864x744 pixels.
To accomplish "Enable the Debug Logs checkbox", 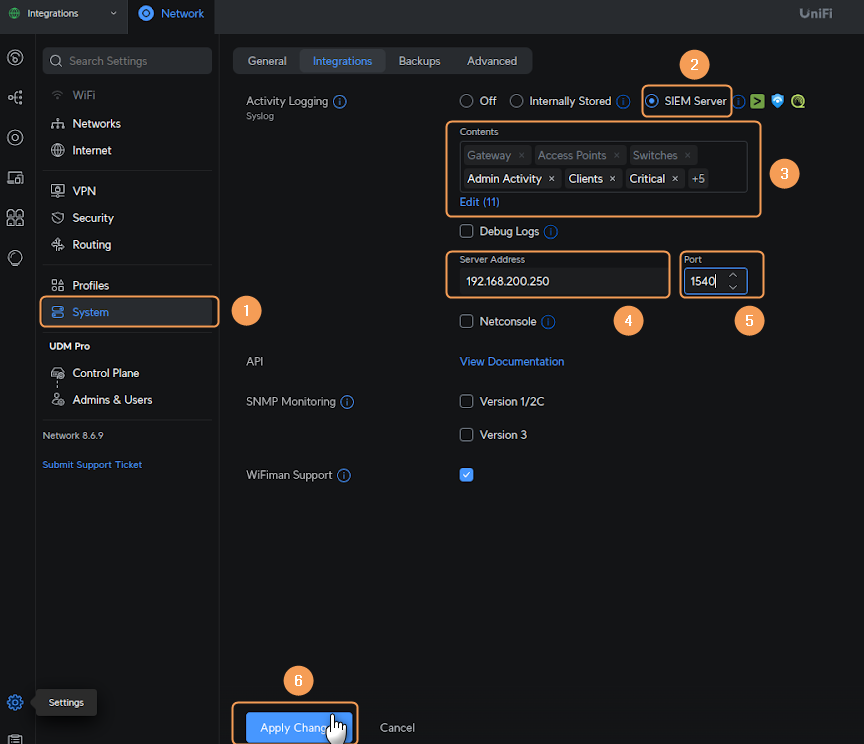I will pyautogui.click(x=466, y=231).
